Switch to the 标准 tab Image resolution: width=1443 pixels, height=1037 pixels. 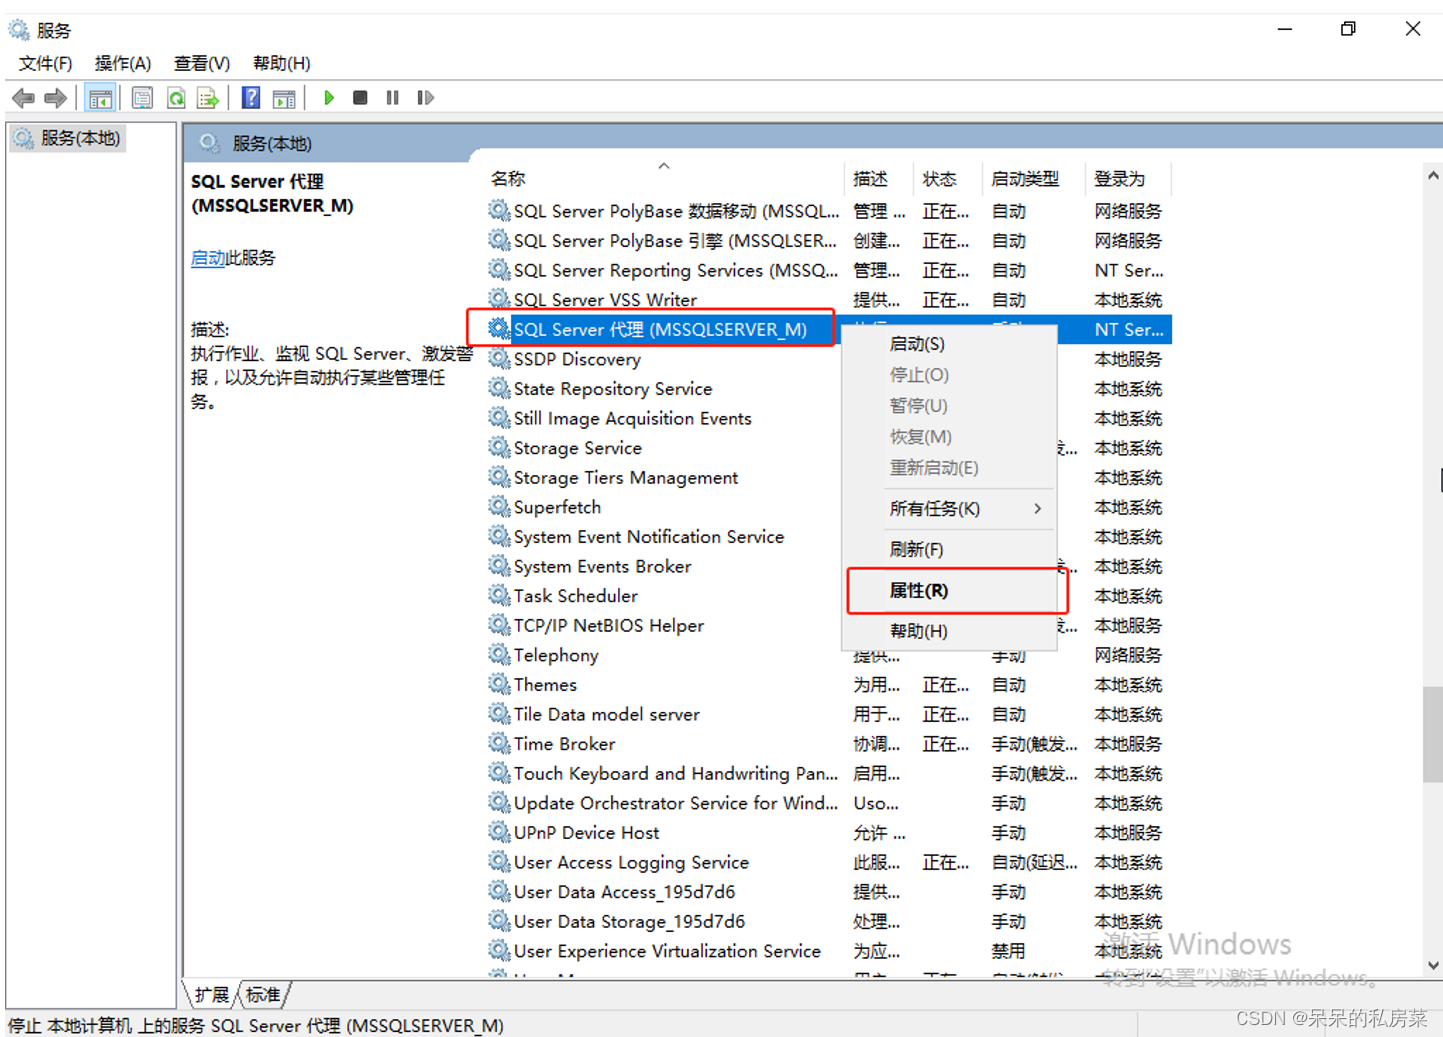(263, 995)
